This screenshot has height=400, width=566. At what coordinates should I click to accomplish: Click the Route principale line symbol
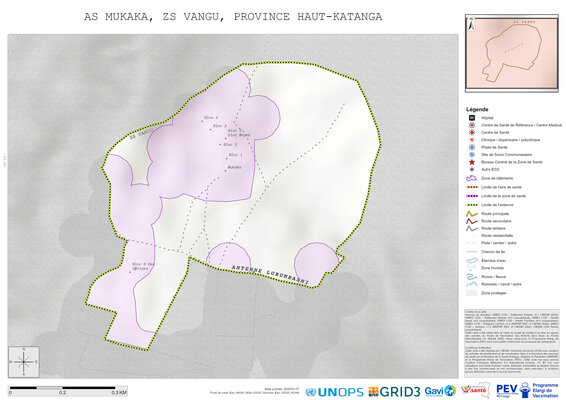(x=471, y=214)
